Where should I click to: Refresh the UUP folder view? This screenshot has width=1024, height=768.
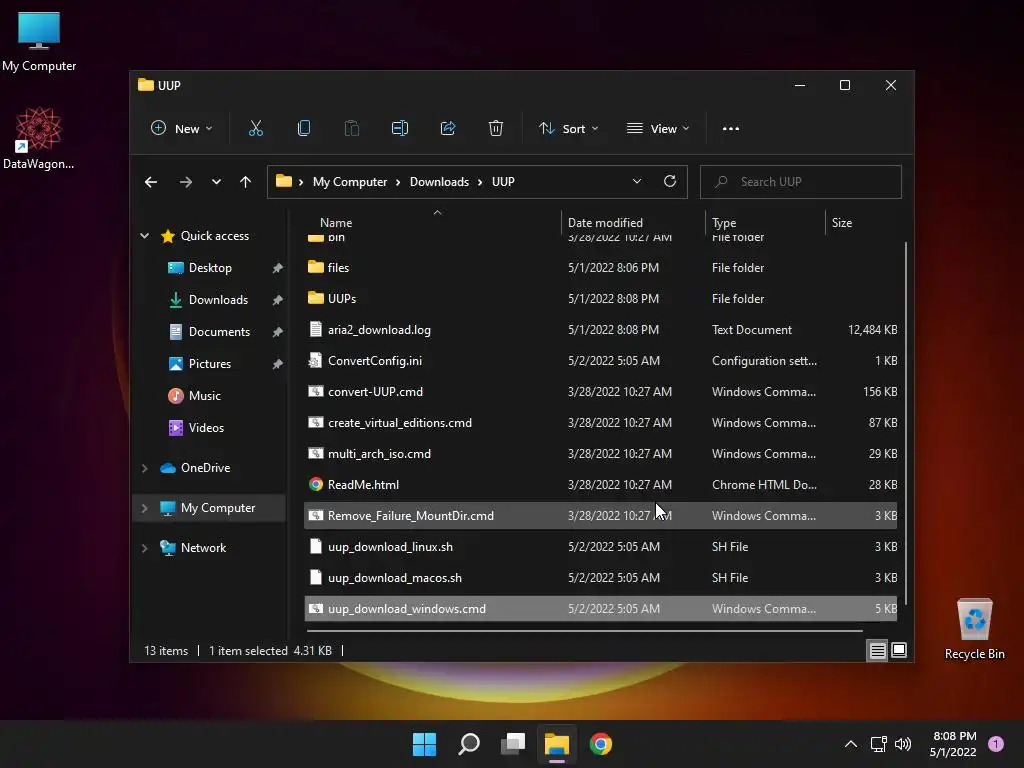tap(670, 182)
